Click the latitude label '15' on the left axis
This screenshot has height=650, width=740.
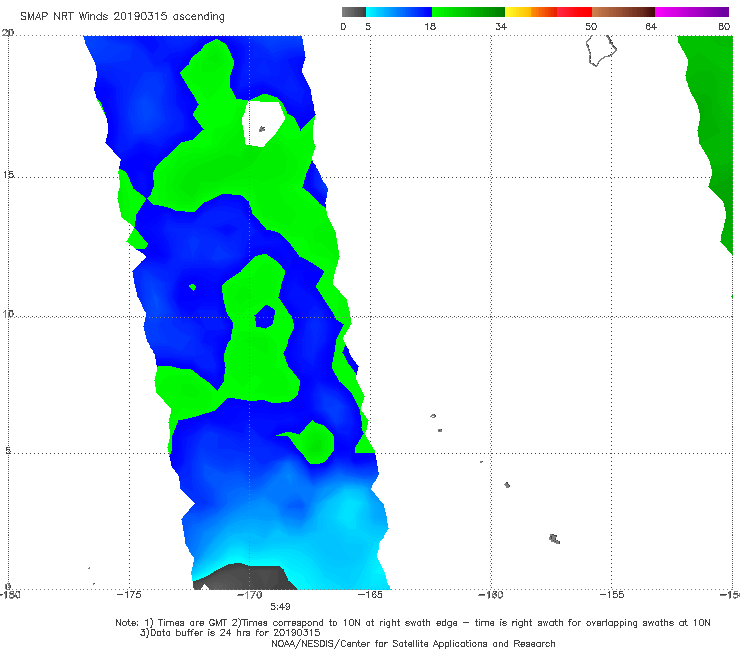[8, 175]
